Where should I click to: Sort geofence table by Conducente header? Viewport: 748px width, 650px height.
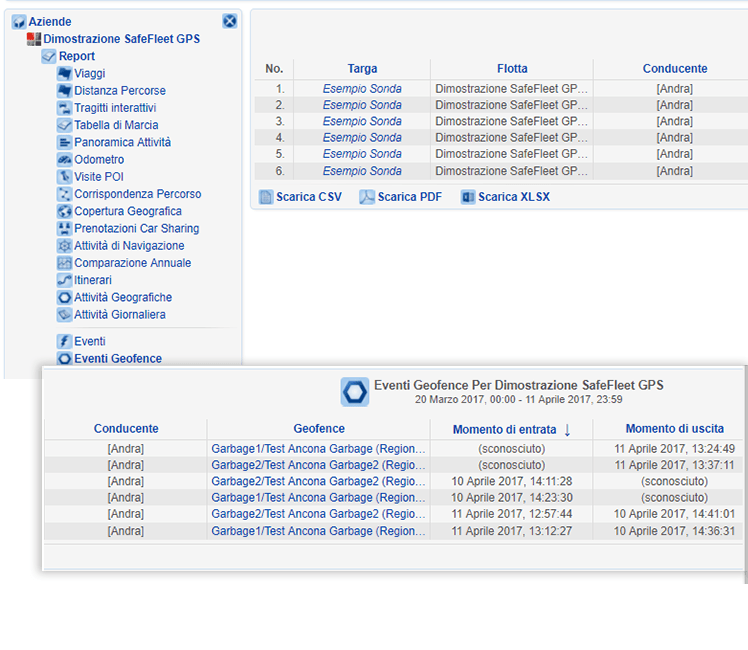pyautogui.click(x=126, y=429)
